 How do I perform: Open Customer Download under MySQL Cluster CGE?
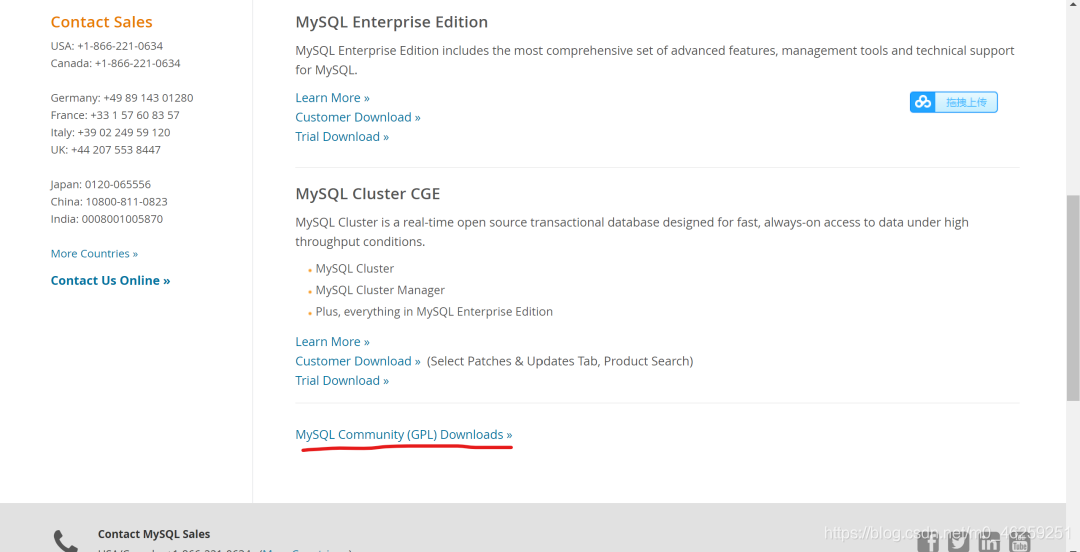tap(358, 361)
